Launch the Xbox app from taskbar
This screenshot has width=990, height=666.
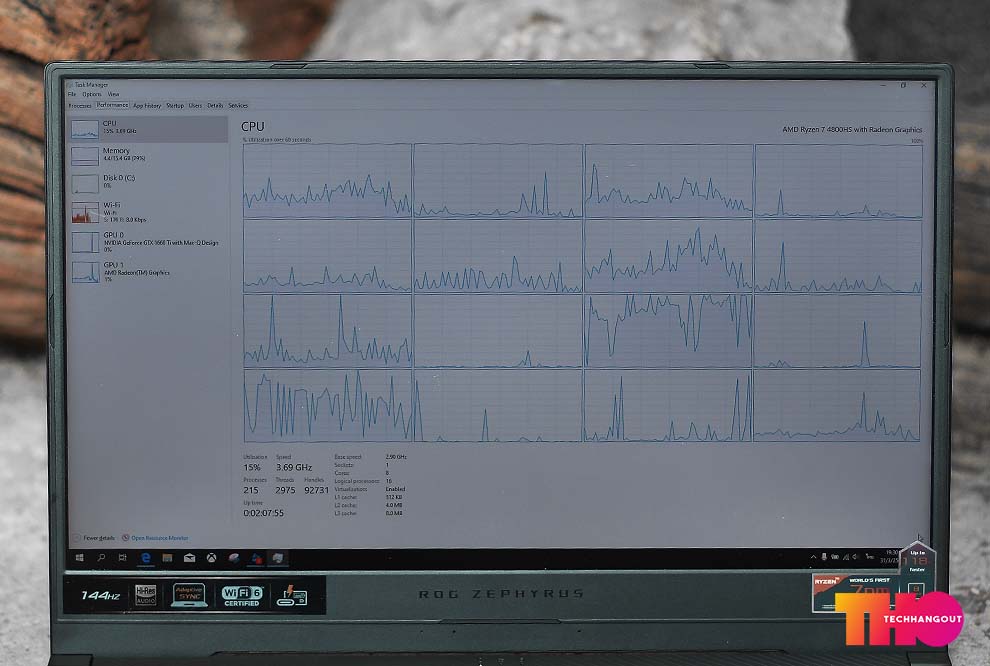pos(212,558)
